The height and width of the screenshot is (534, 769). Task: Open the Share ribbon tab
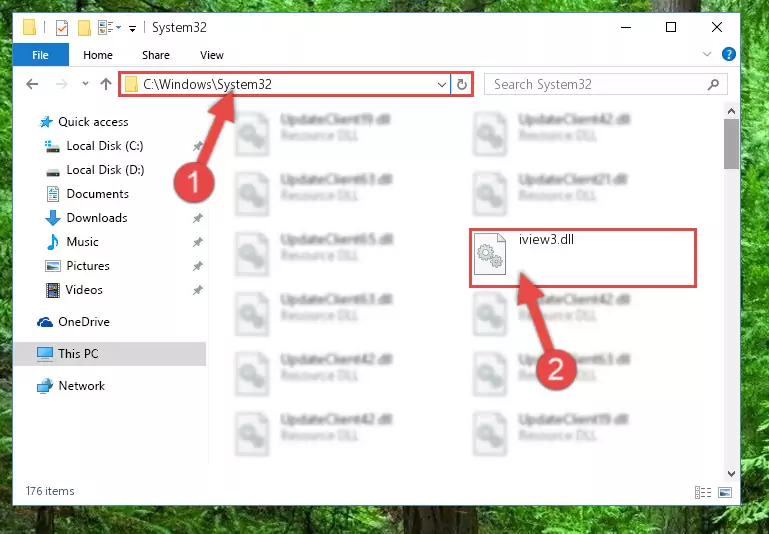tap(155, 55)
